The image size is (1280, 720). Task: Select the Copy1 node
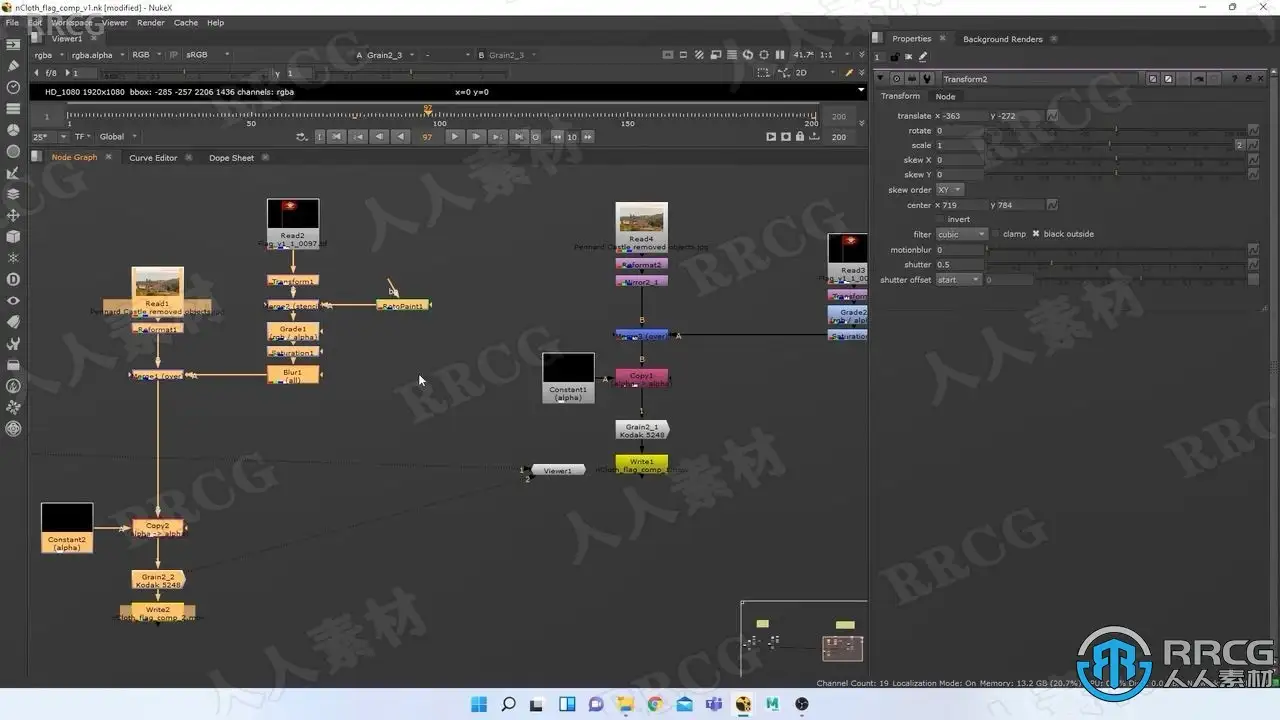[641, 379]
